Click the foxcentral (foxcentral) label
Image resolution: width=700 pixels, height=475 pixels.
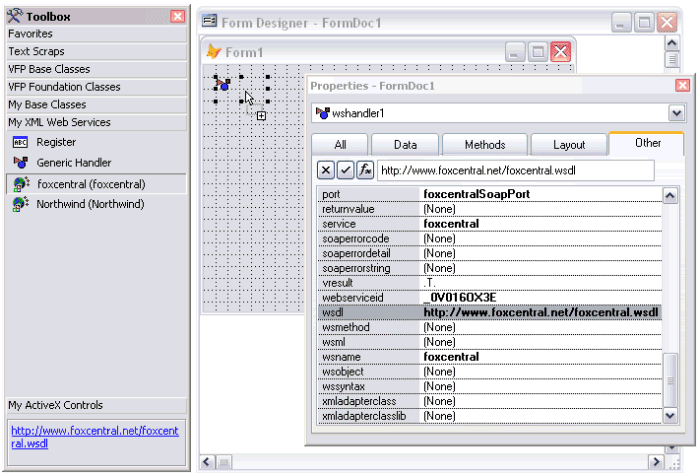(x=91, y=184)
